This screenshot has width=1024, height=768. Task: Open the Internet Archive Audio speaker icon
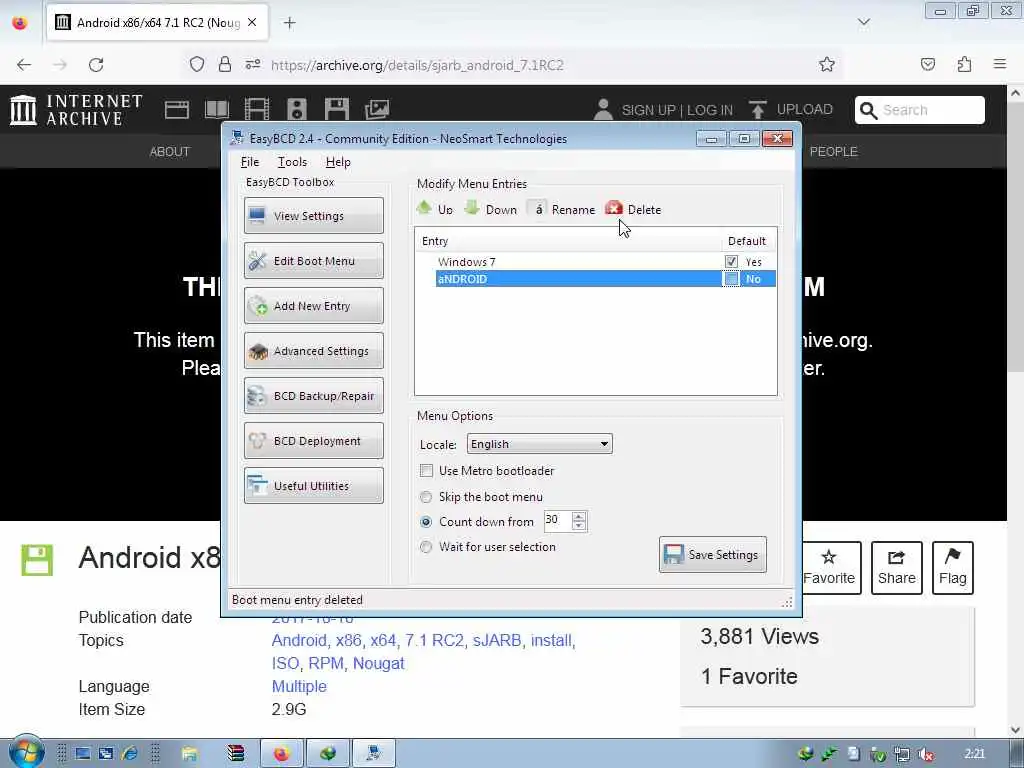coord(296,110)
